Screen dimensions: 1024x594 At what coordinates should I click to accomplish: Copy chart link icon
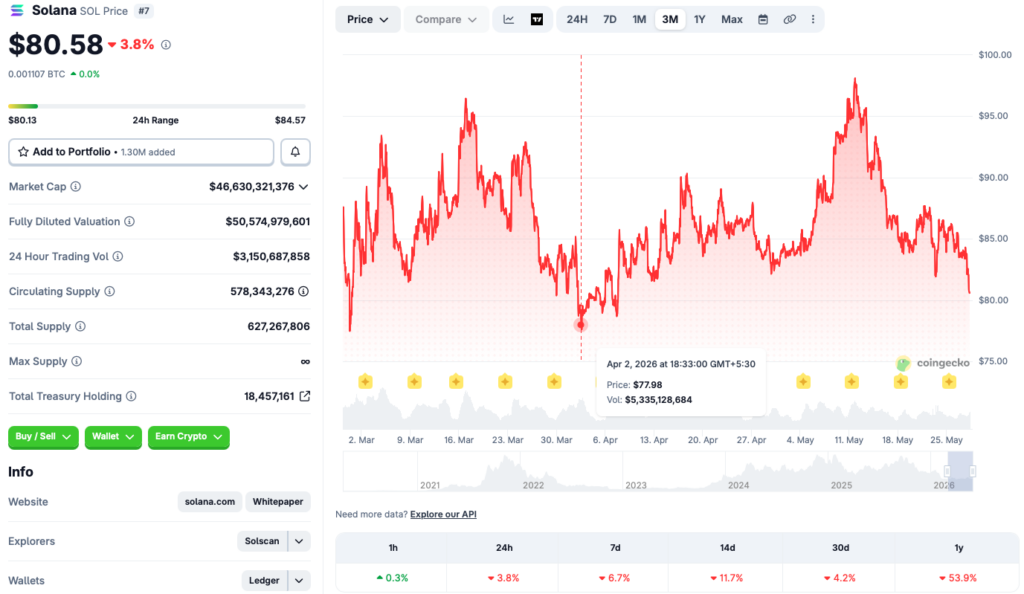click(x=790, y=20)
